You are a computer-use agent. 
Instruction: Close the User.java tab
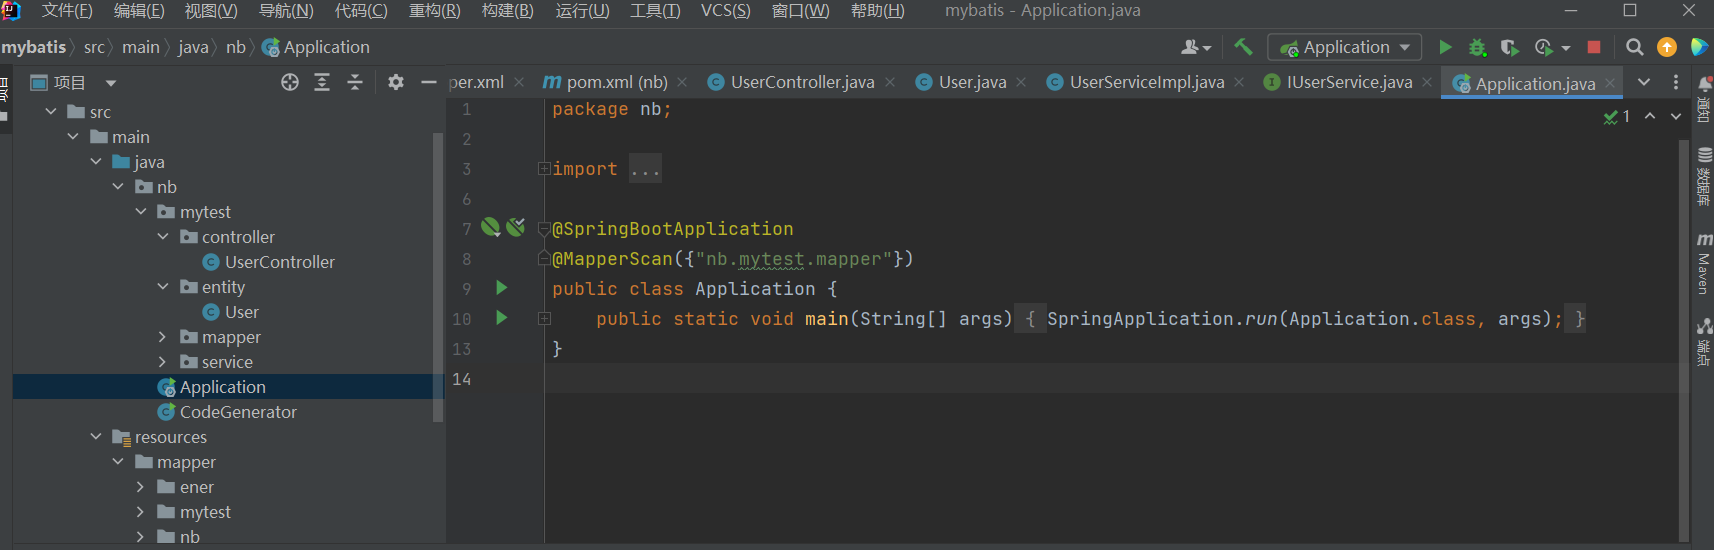(1021, 82)
